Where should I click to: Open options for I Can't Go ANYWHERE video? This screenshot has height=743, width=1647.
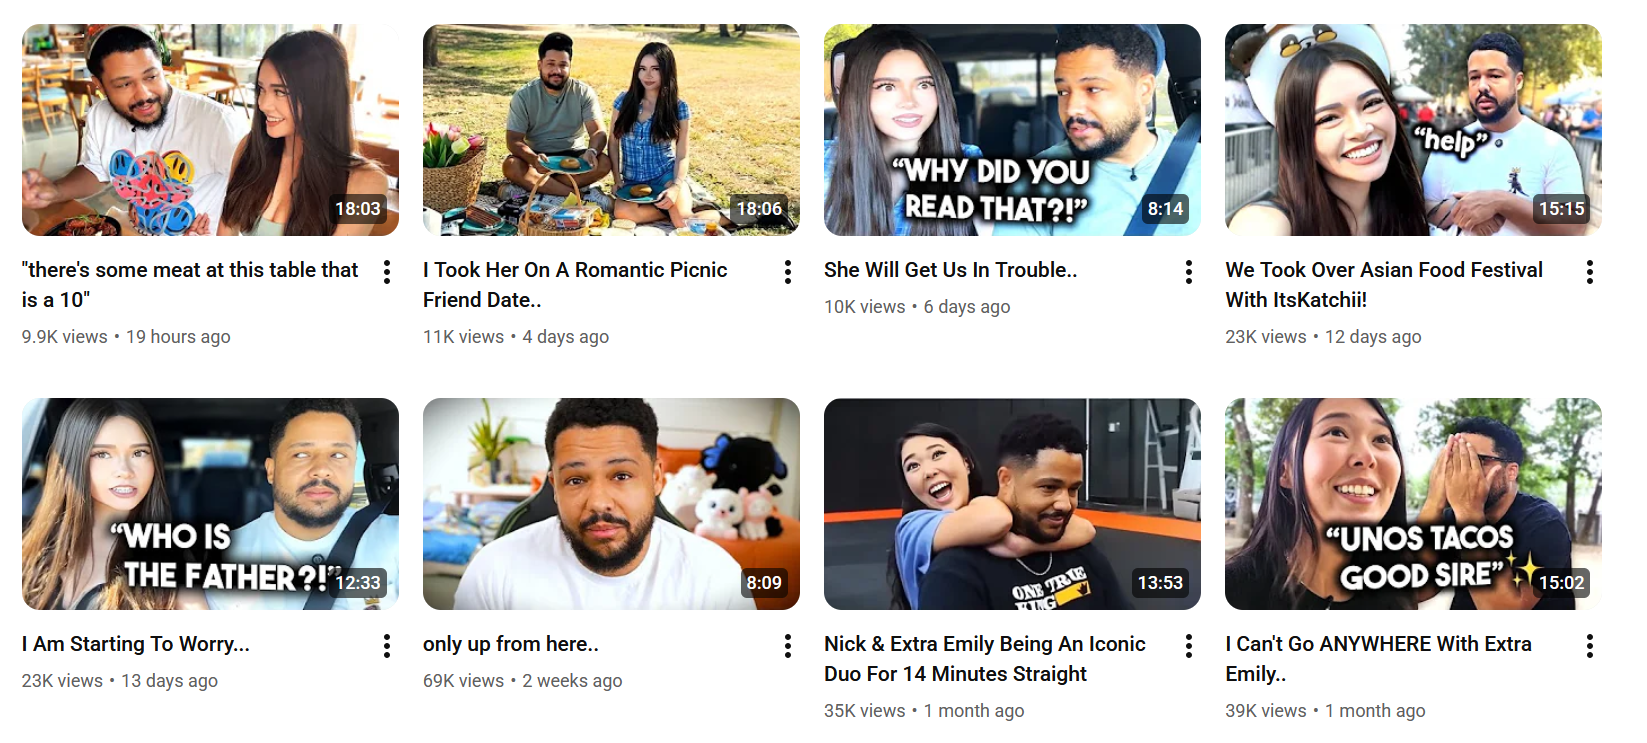pos(1590,646)
